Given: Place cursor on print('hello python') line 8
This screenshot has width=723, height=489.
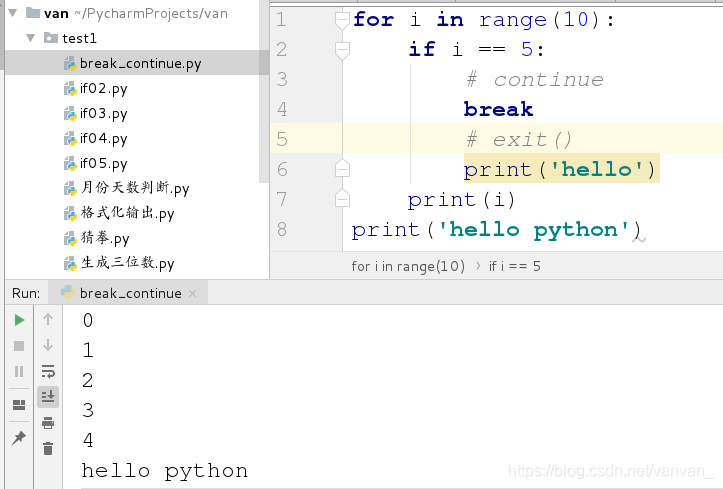Looking at the screenshot, I should (x=496, y=229).
